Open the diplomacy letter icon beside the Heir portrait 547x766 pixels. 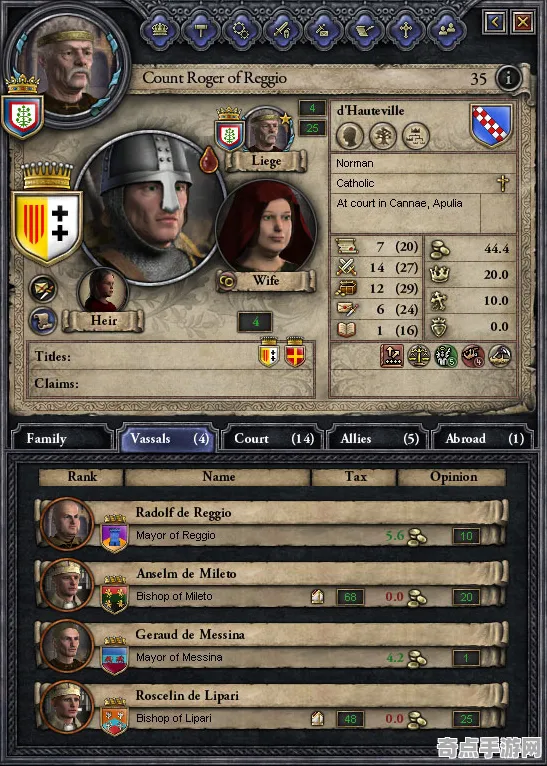point(43,289)
